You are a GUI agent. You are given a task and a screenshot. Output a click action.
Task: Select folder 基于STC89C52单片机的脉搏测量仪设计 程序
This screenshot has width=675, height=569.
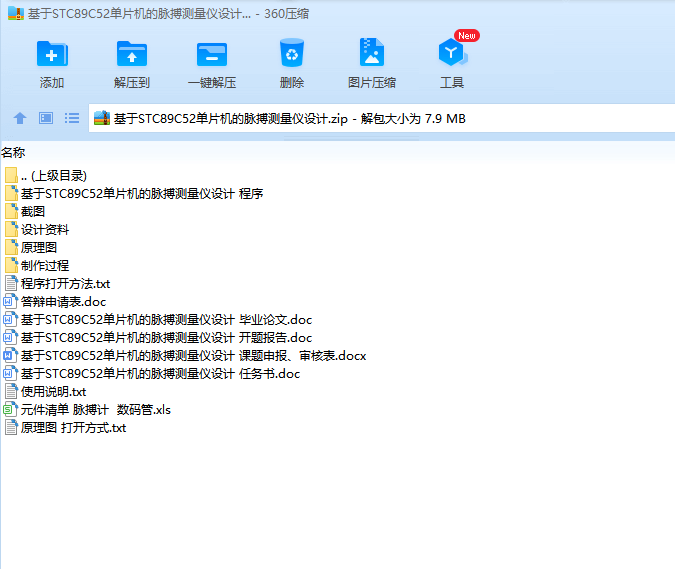coord(142,194)
